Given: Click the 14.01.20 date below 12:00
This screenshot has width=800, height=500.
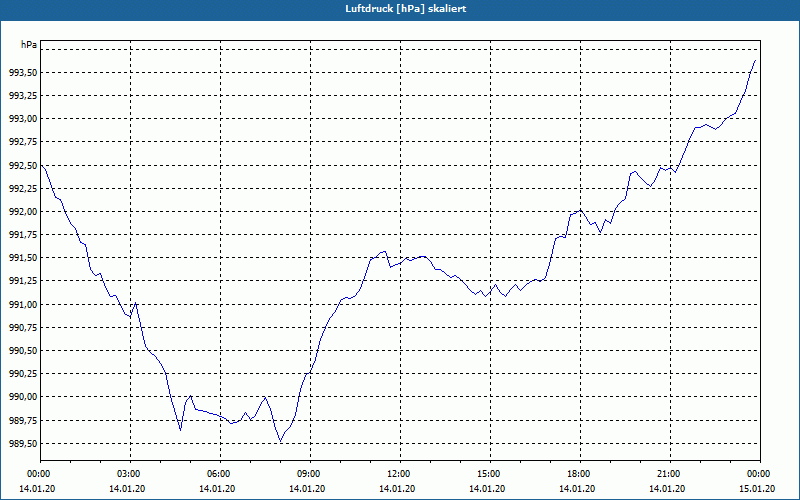Looking at the screenshot, I should [x=397, y=489].
